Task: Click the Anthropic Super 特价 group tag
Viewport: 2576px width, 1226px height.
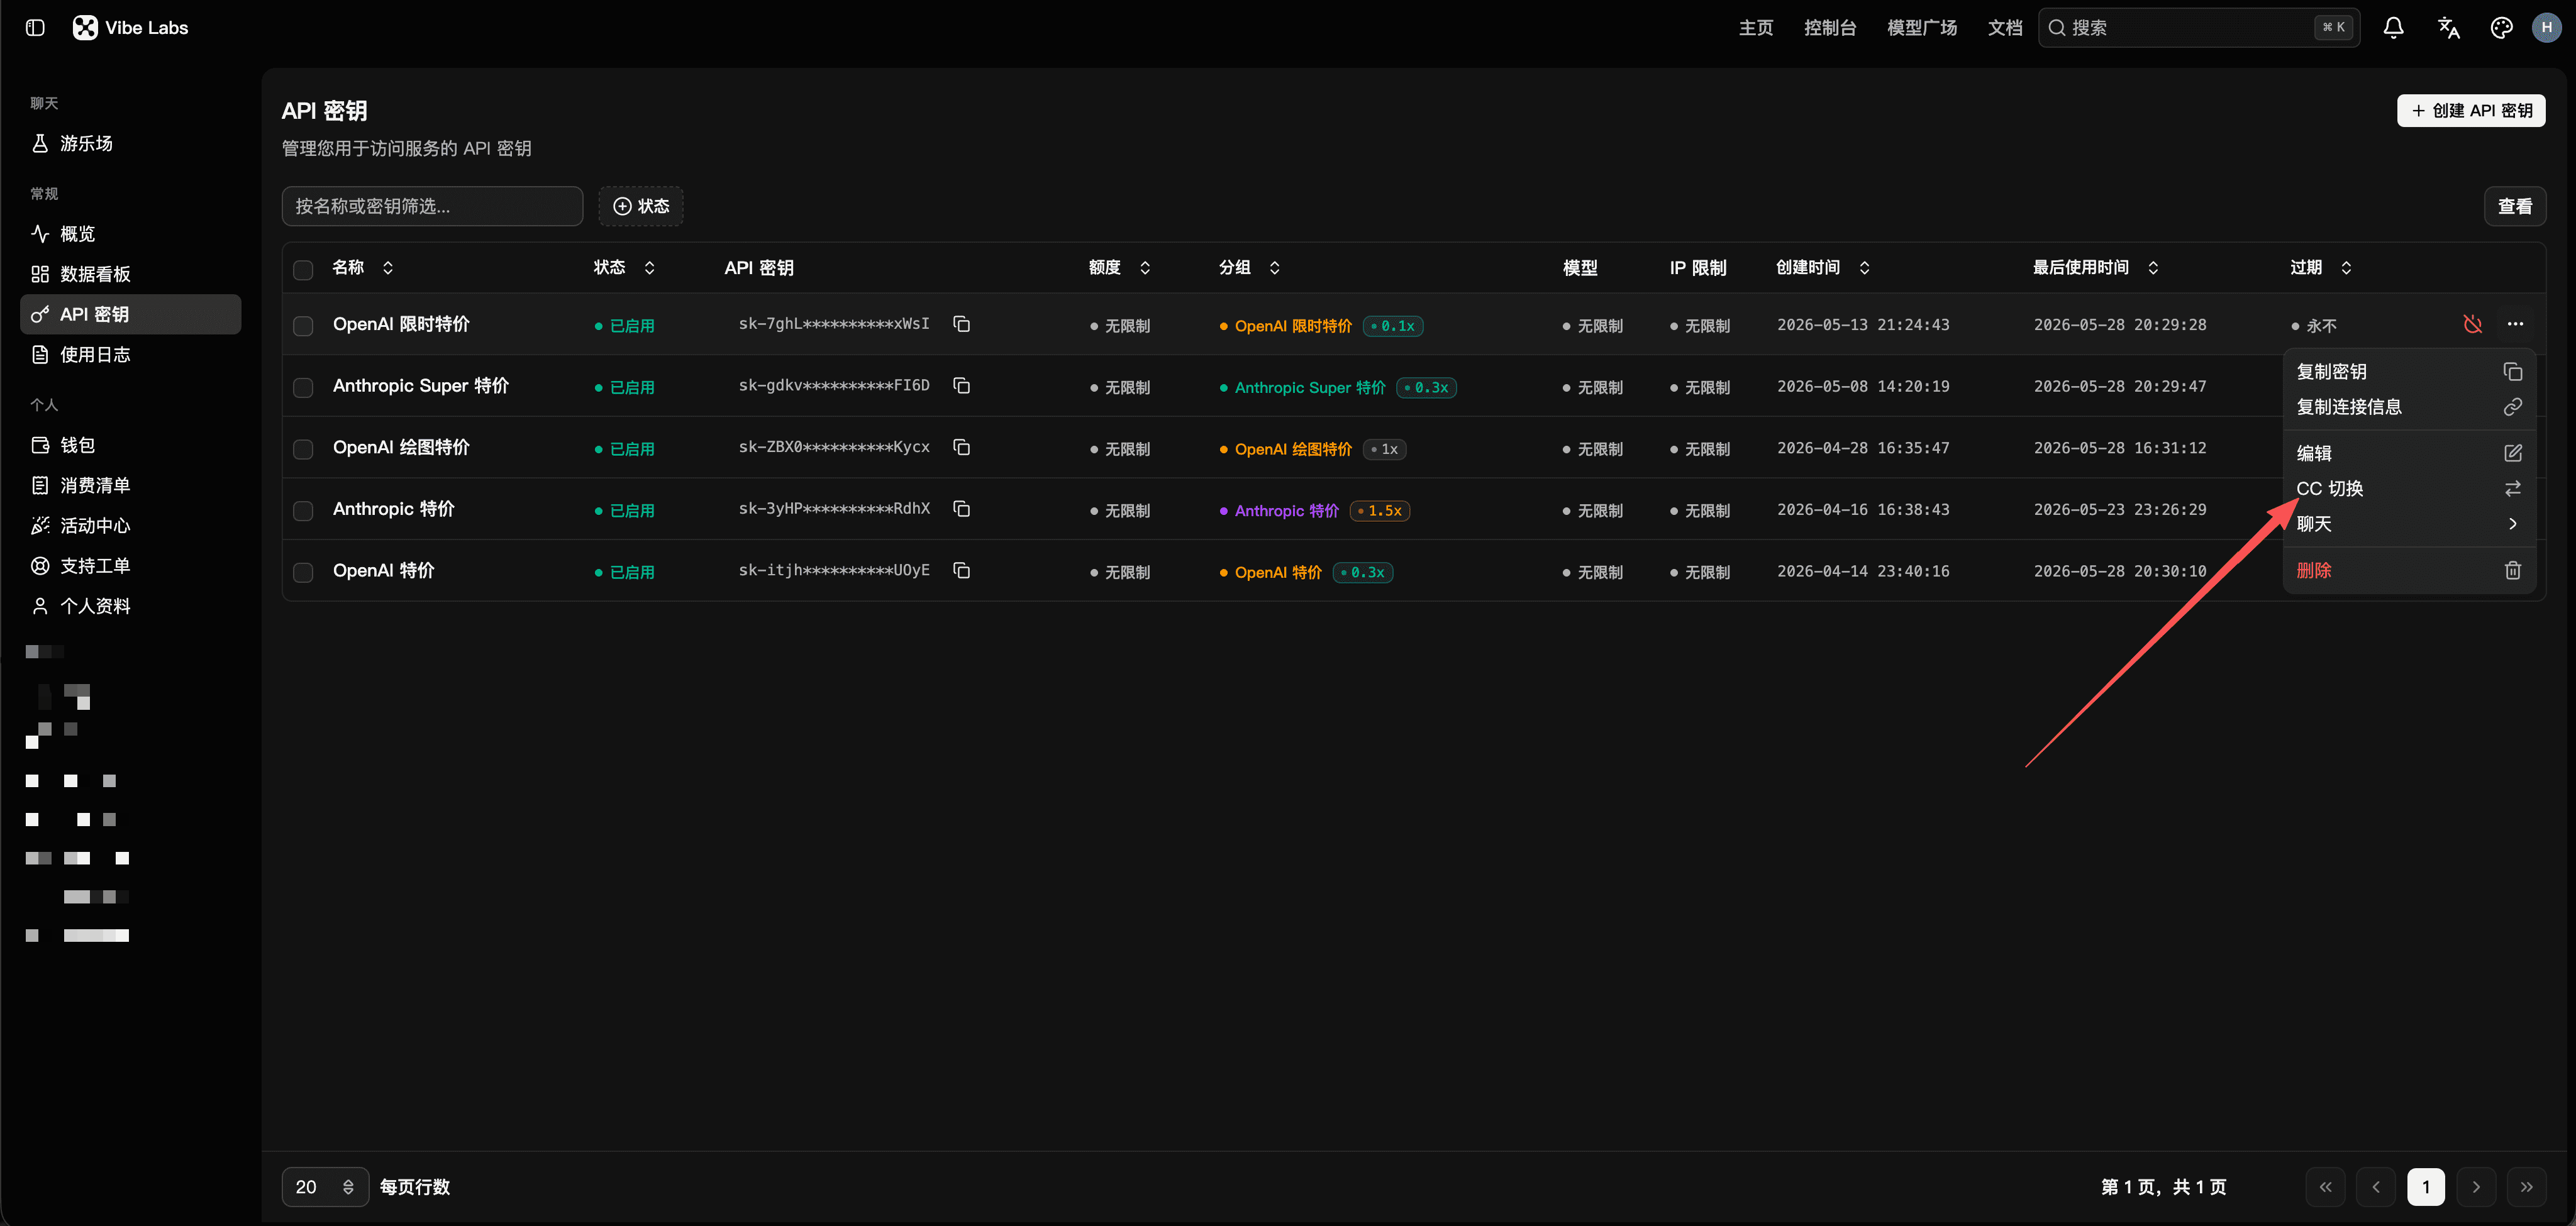Action: click(x=1302, y=388)
